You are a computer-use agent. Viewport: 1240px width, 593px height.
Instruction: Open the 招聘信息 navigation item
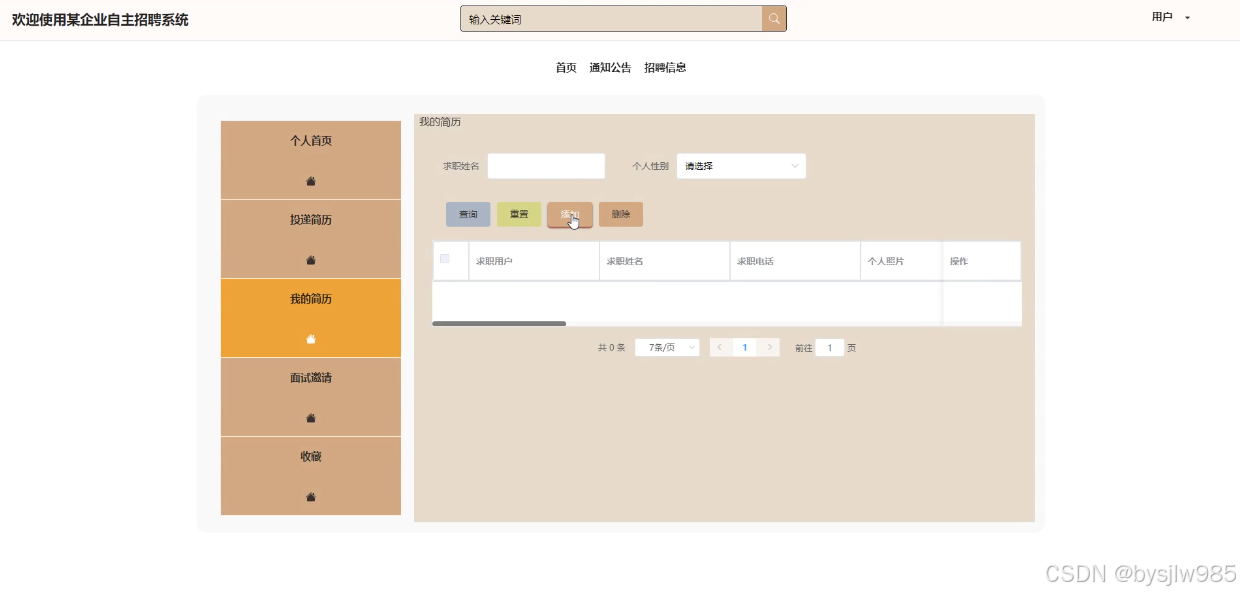[x=665, y=68]
